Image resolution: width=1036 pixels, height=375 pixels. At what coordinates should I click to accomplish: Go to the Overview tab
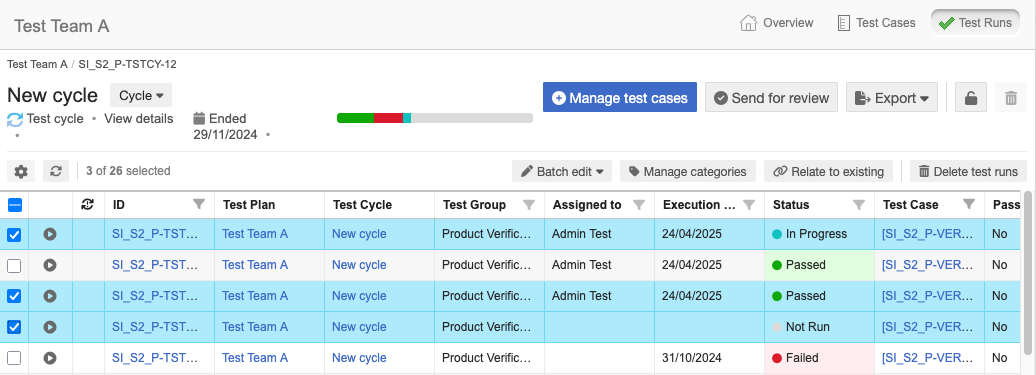click(x=776, y=23)
